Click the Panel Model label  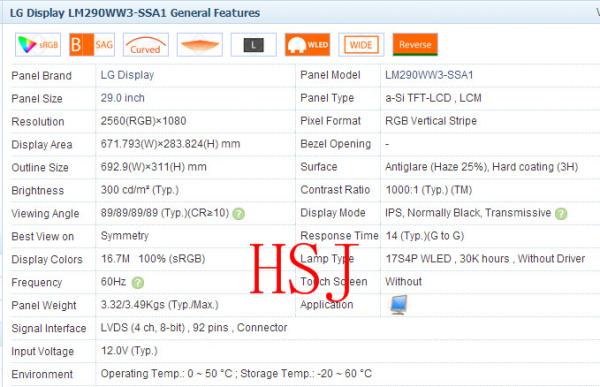[330, 75]
